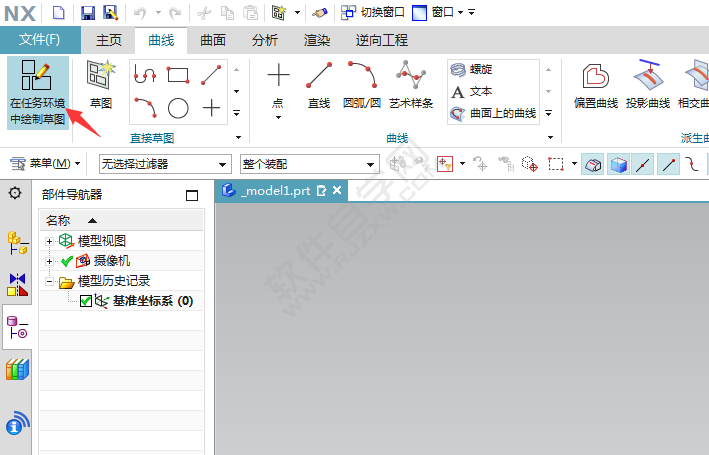Viewport: 709px width, 455px height.
Task: Open the Reuse Library books icon
Action: pos(17,369)
